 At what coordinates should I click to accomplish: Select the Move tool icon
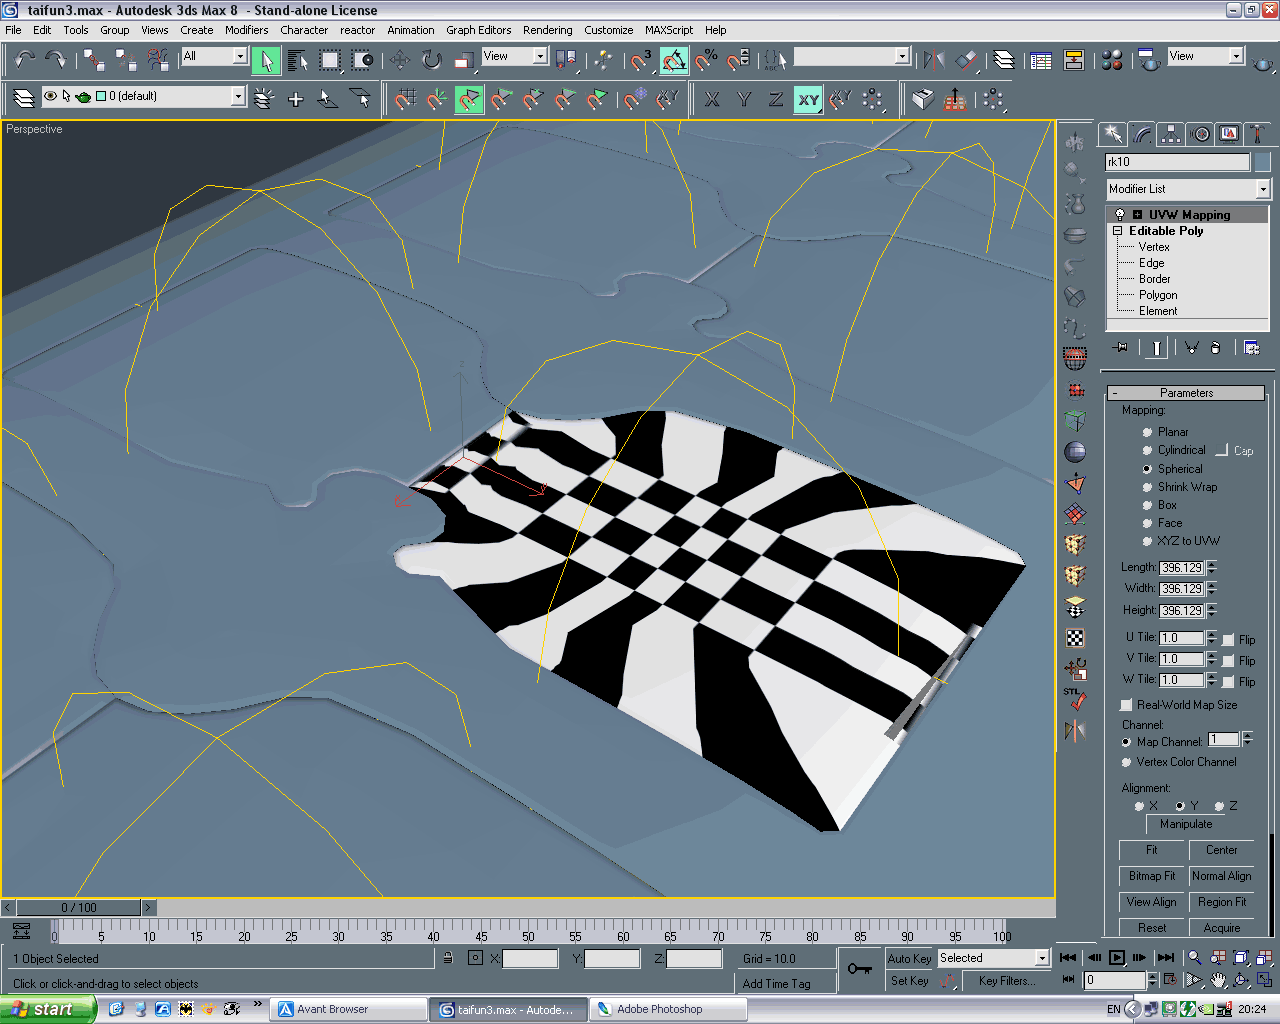[x=400, y=61]
